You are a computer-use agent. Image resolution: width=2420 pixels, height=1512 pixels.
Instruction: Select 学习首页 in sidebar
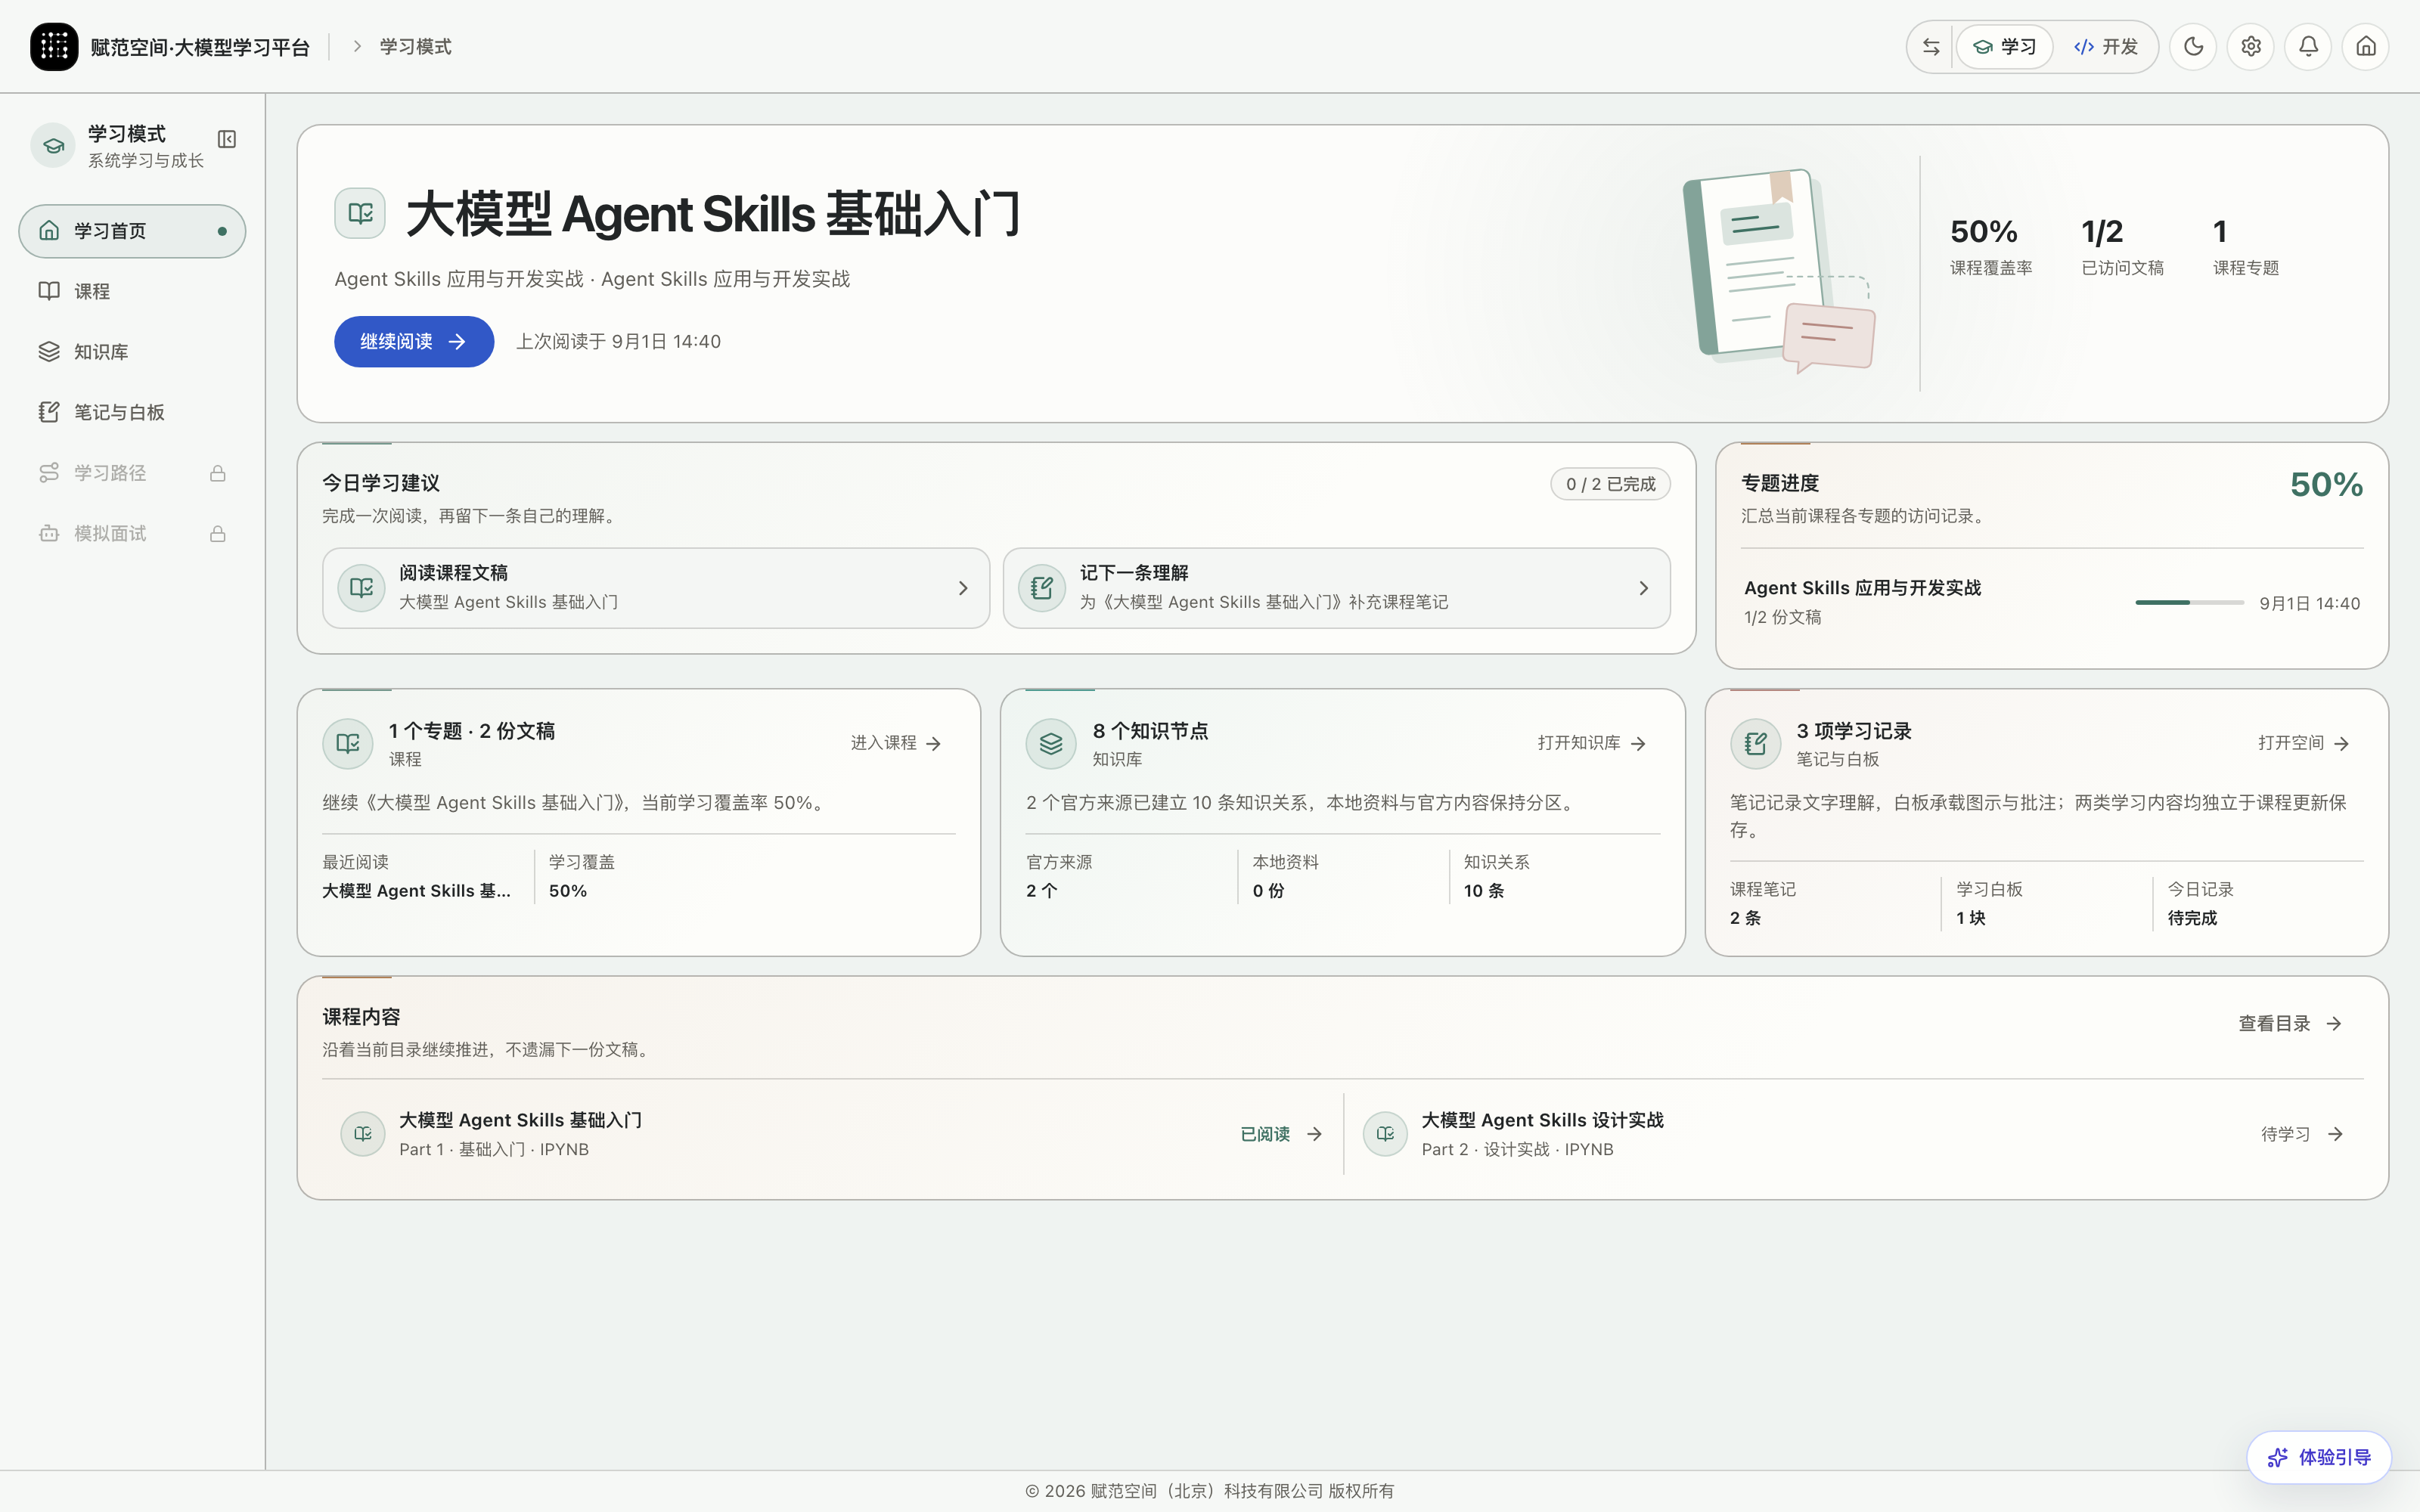click(132, 231)
